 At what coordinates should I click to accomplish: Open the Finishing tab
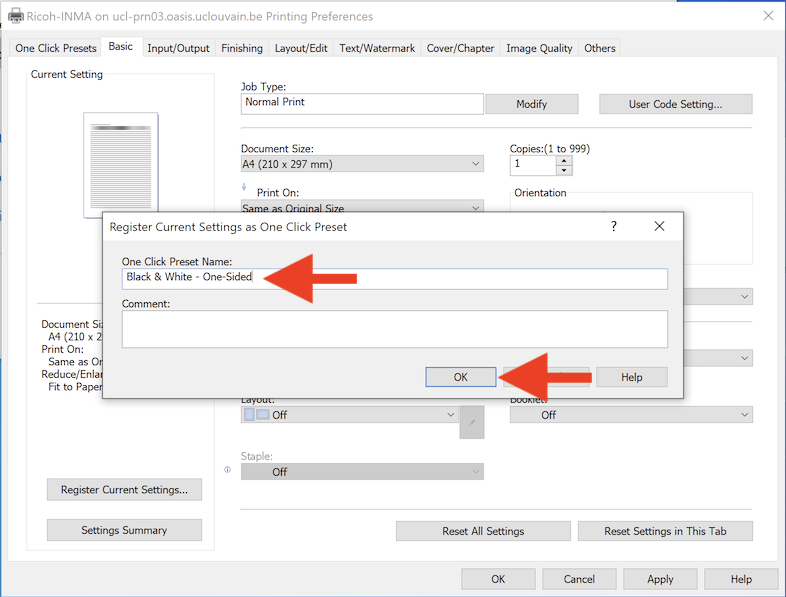pyautogui.click(x=242, y=48)
